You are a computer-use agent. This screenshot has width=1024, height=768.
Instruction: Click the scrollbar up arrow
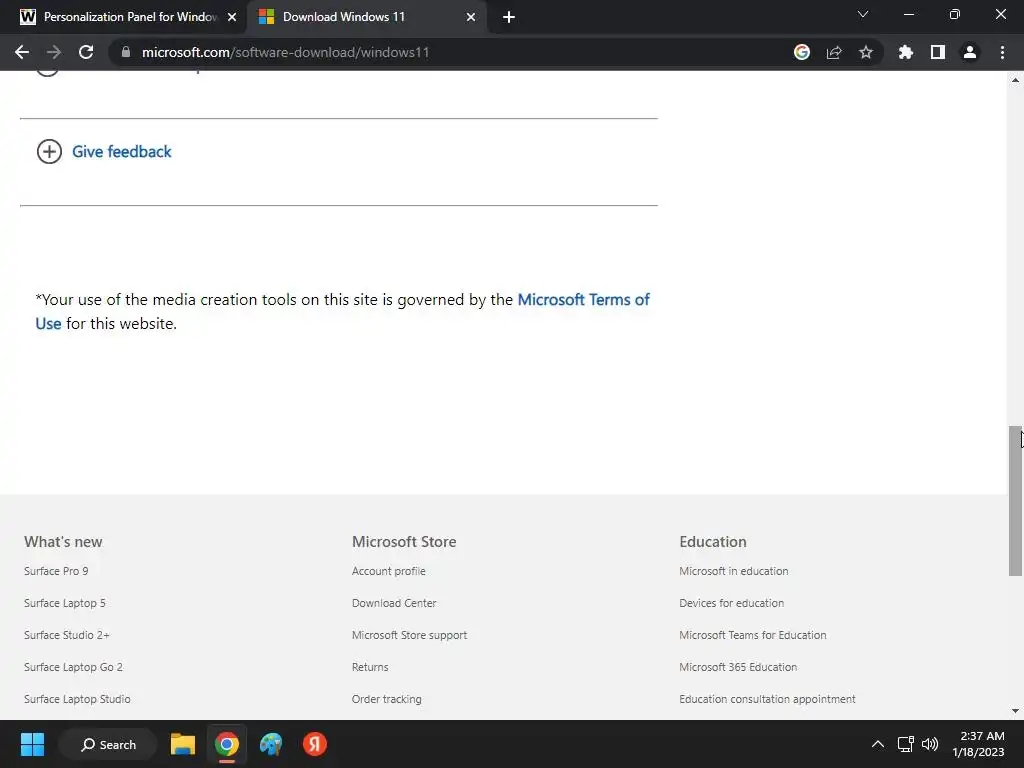click(1015, 80)
